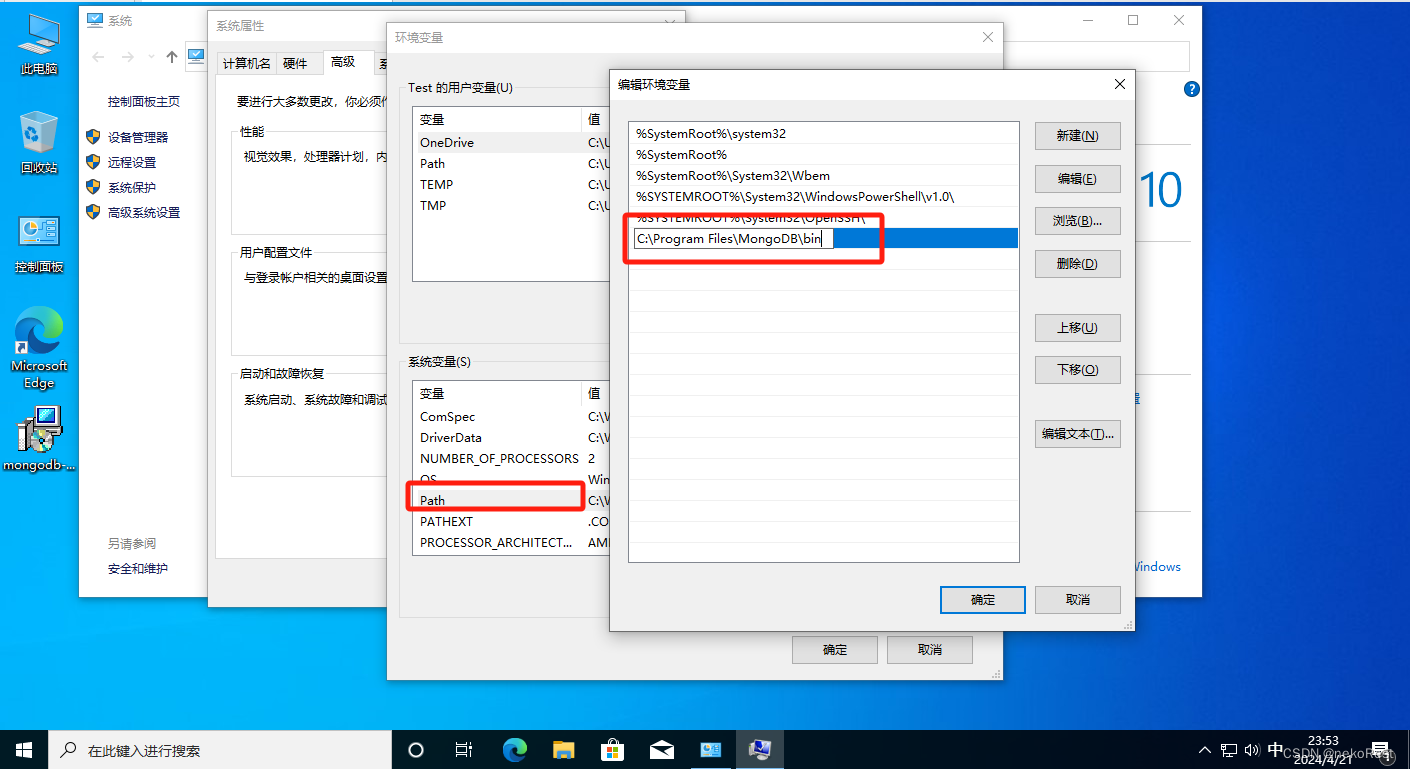Select TMP user variable row

[512, 205]
